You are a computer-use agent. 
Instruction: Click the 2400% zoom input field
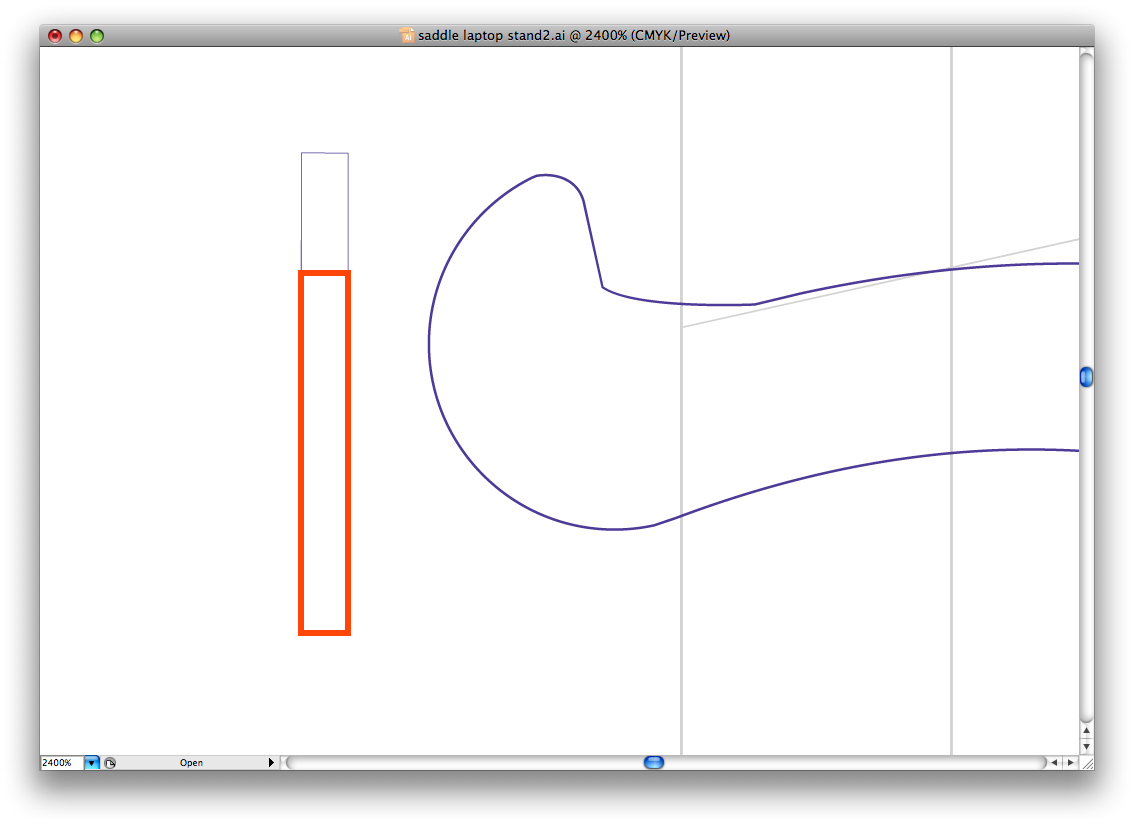click(62, 763)
